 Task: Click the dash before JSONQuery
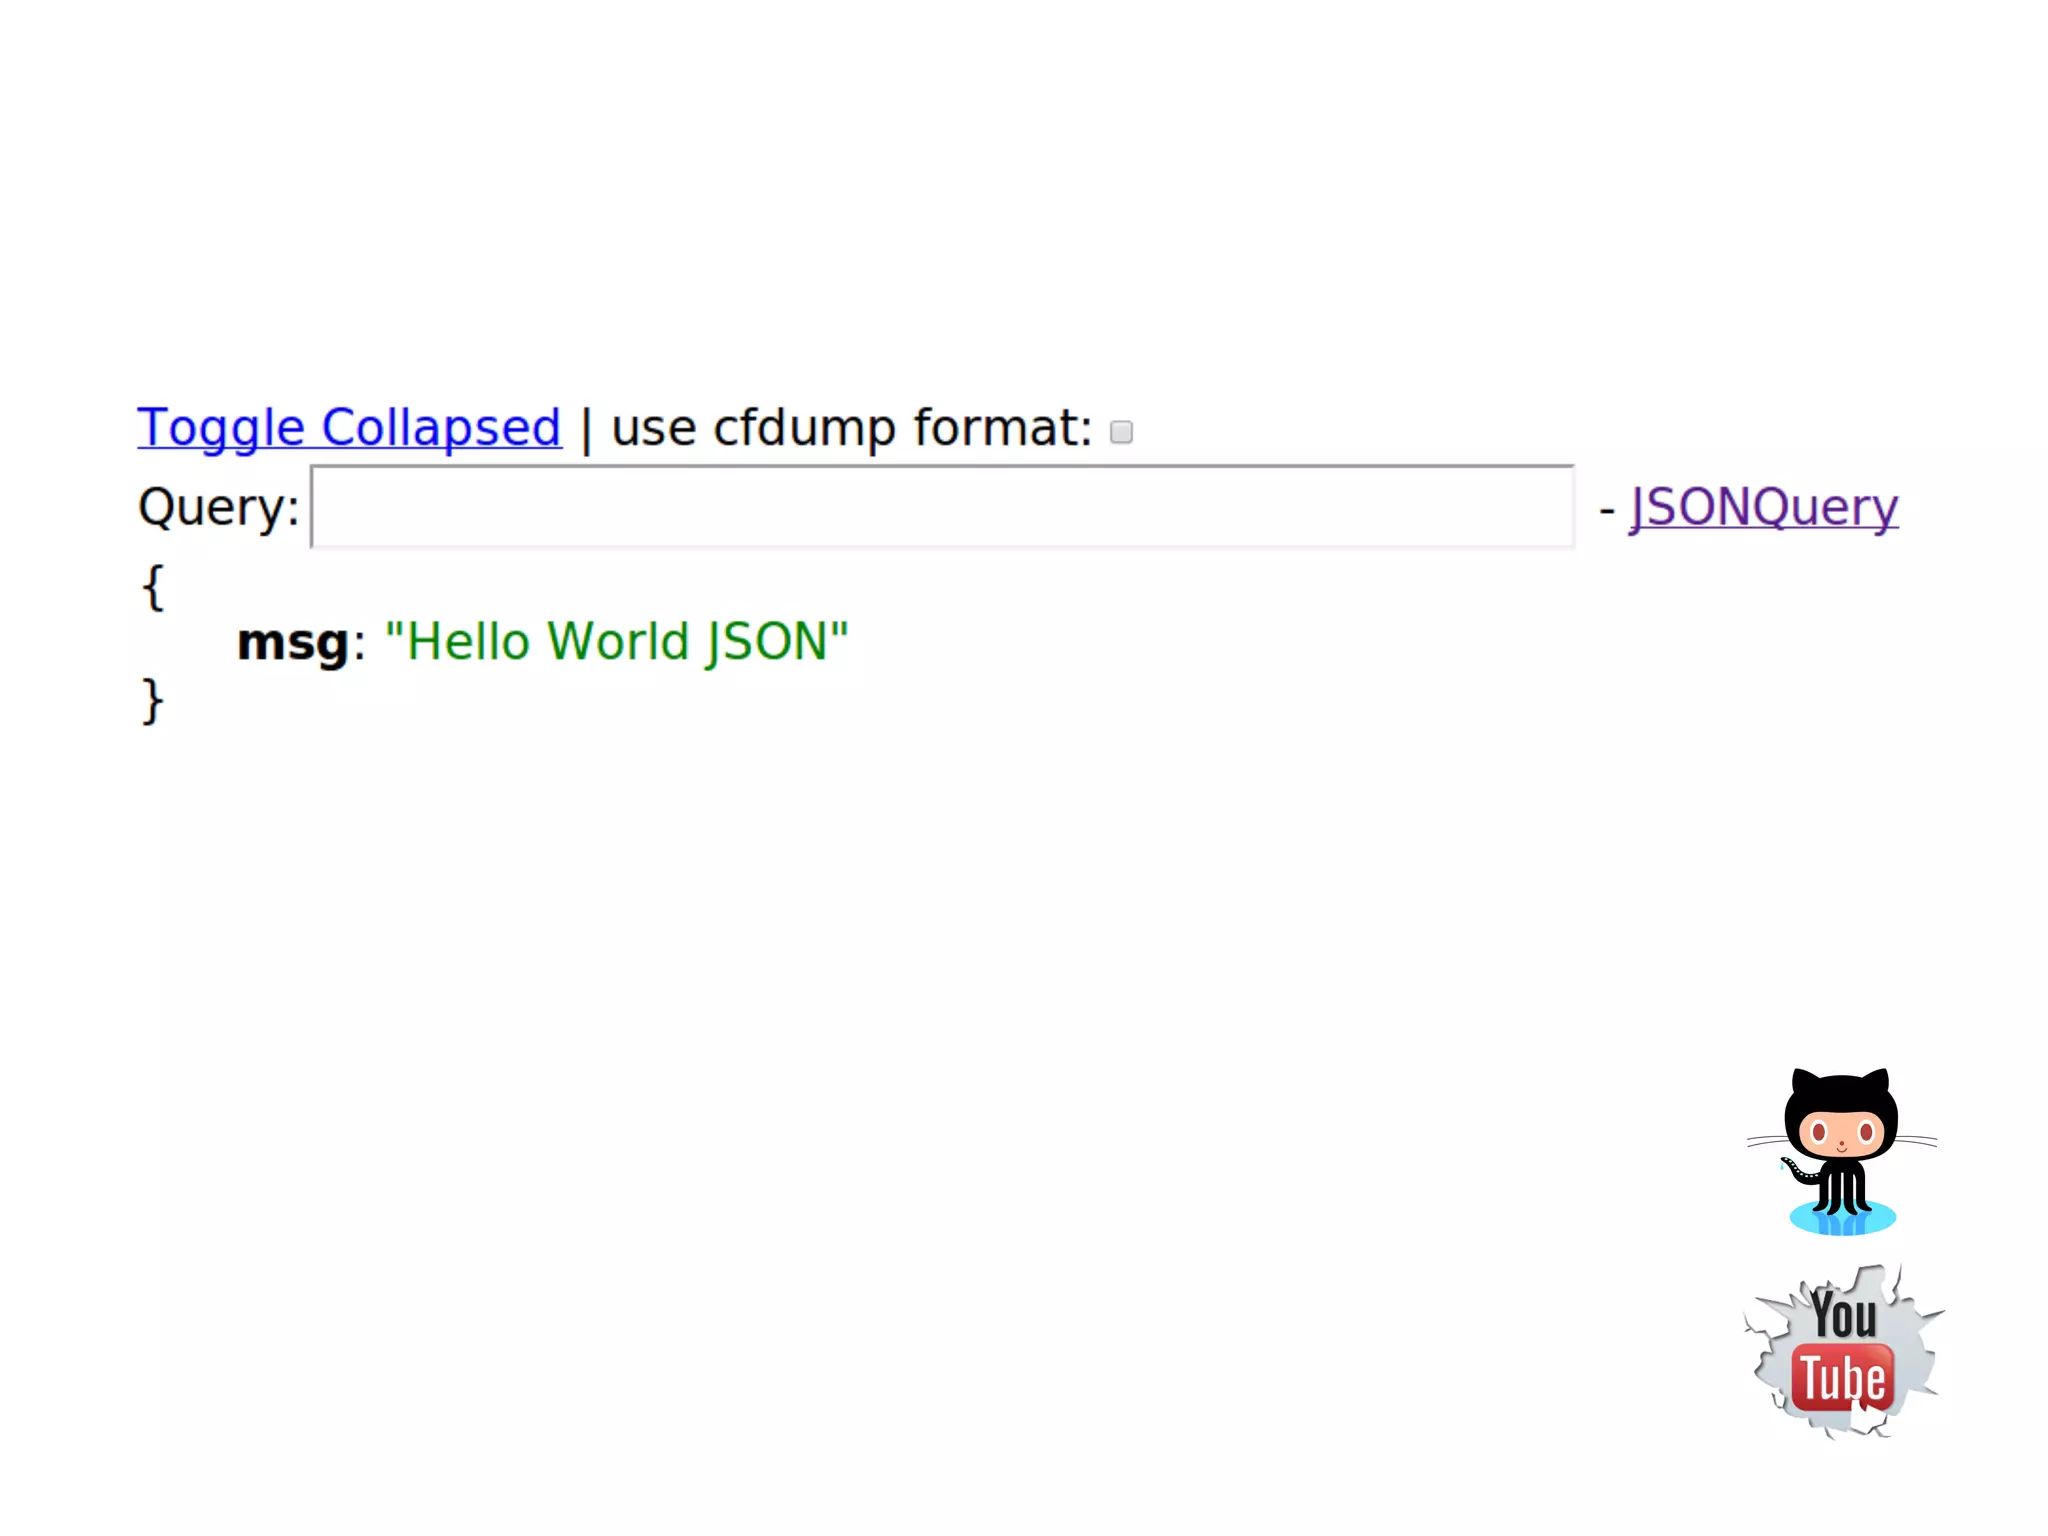pos(1607,510)
